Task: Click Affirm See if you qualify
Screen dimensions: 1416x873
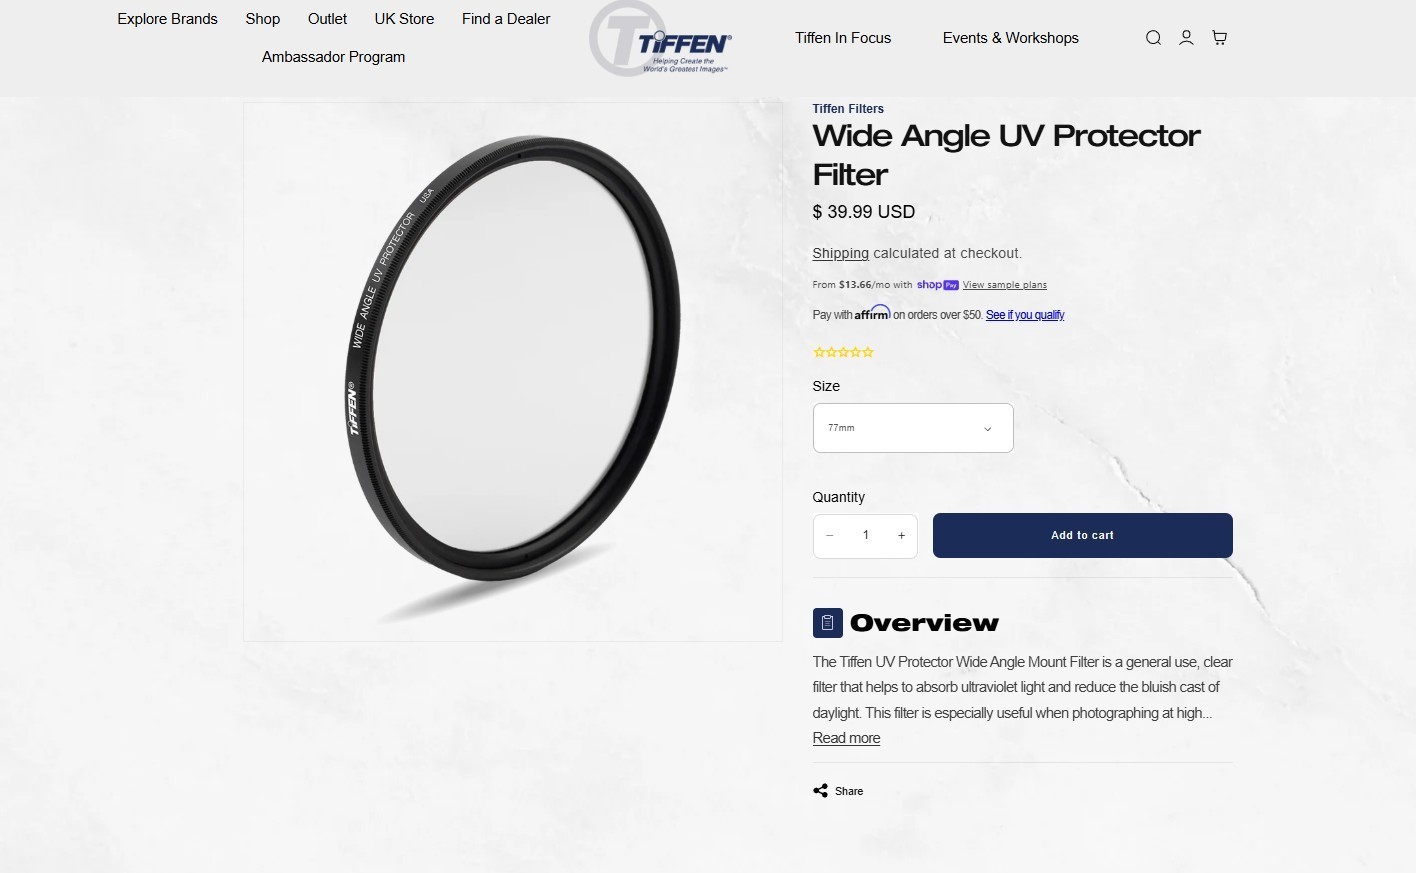Action: point(1025,315)
